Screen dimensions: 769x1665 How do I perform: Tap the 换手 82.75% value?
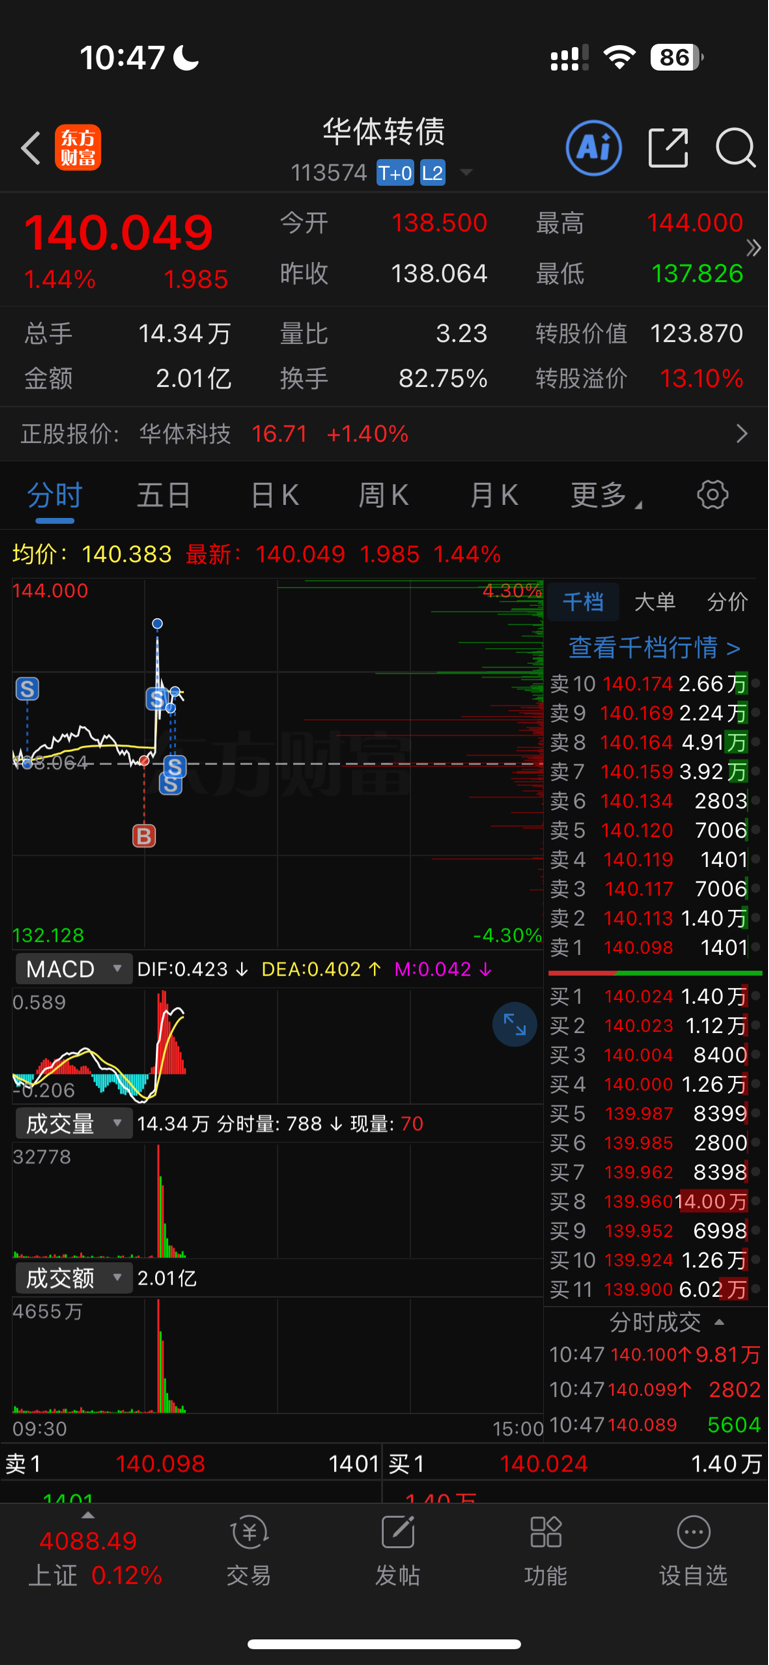tap(443, 379)
